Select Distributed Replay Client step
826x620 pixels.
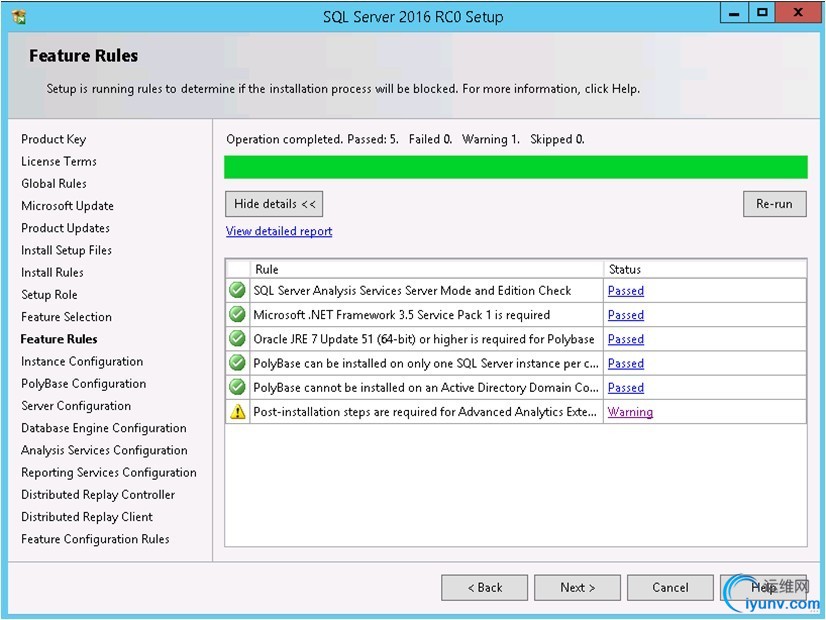(87, 517)
